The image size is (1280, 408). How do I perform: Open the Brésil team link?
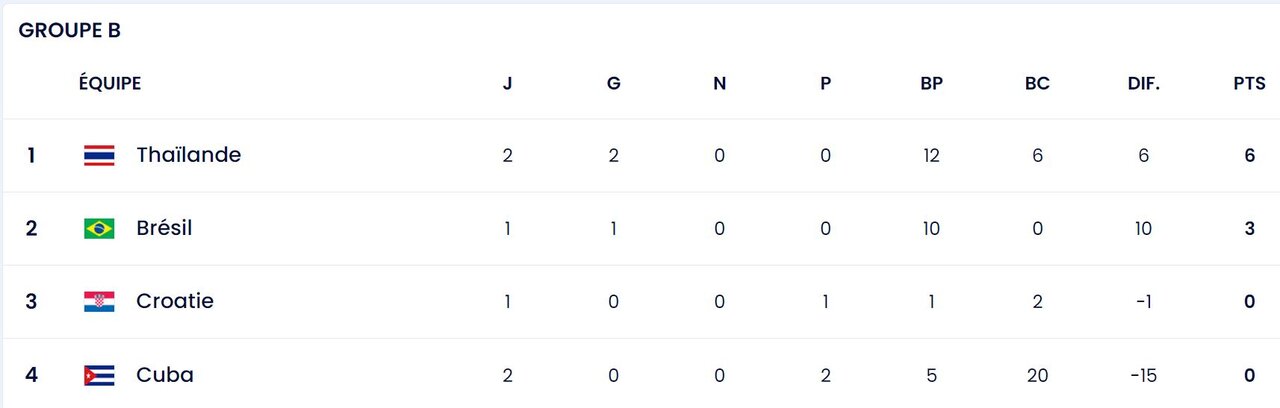[x=164, y=228]
